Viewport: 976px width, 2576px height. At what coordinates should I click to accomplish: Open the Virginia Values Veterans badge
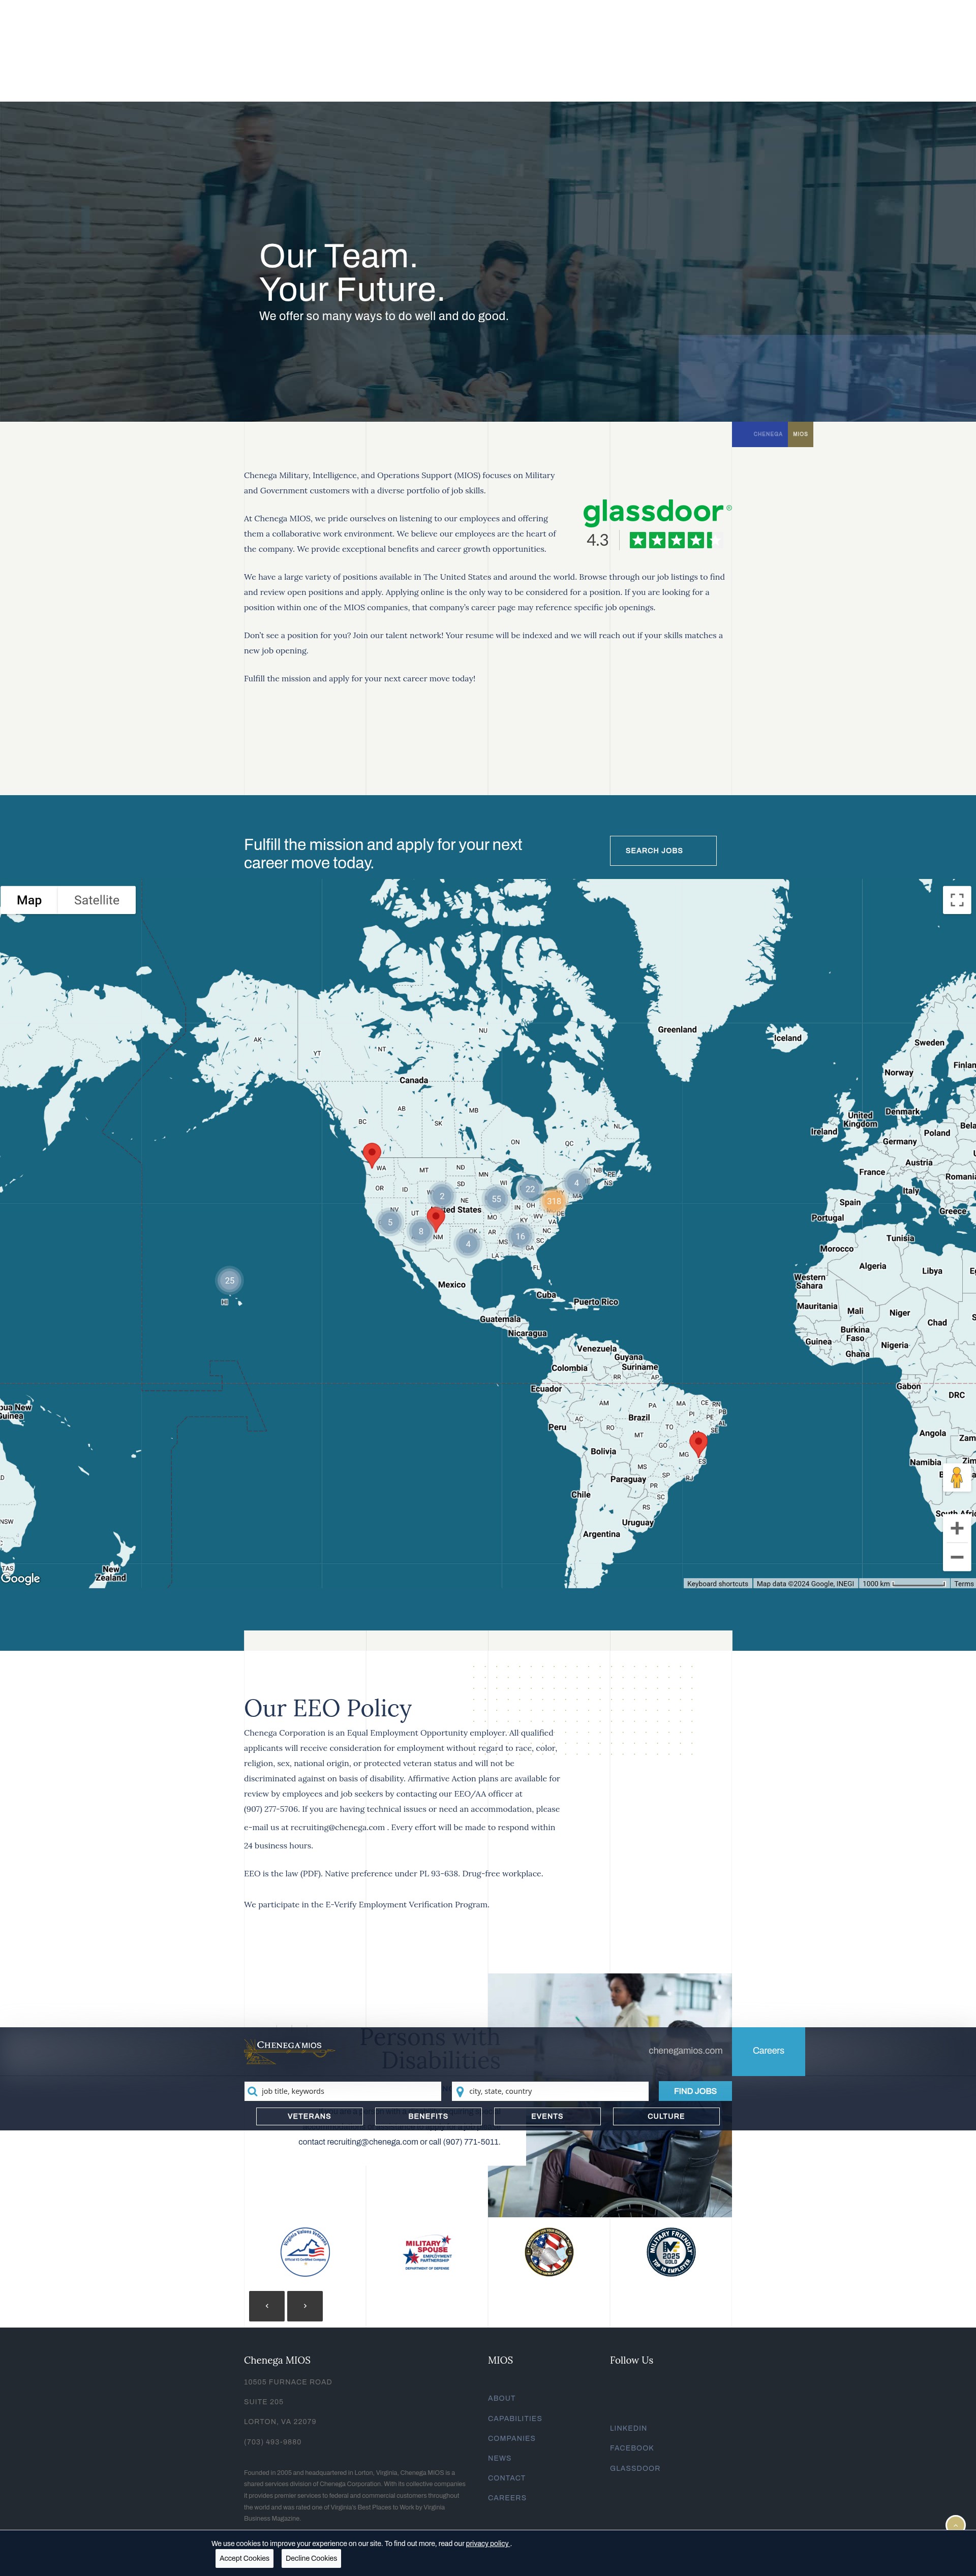305,2252
